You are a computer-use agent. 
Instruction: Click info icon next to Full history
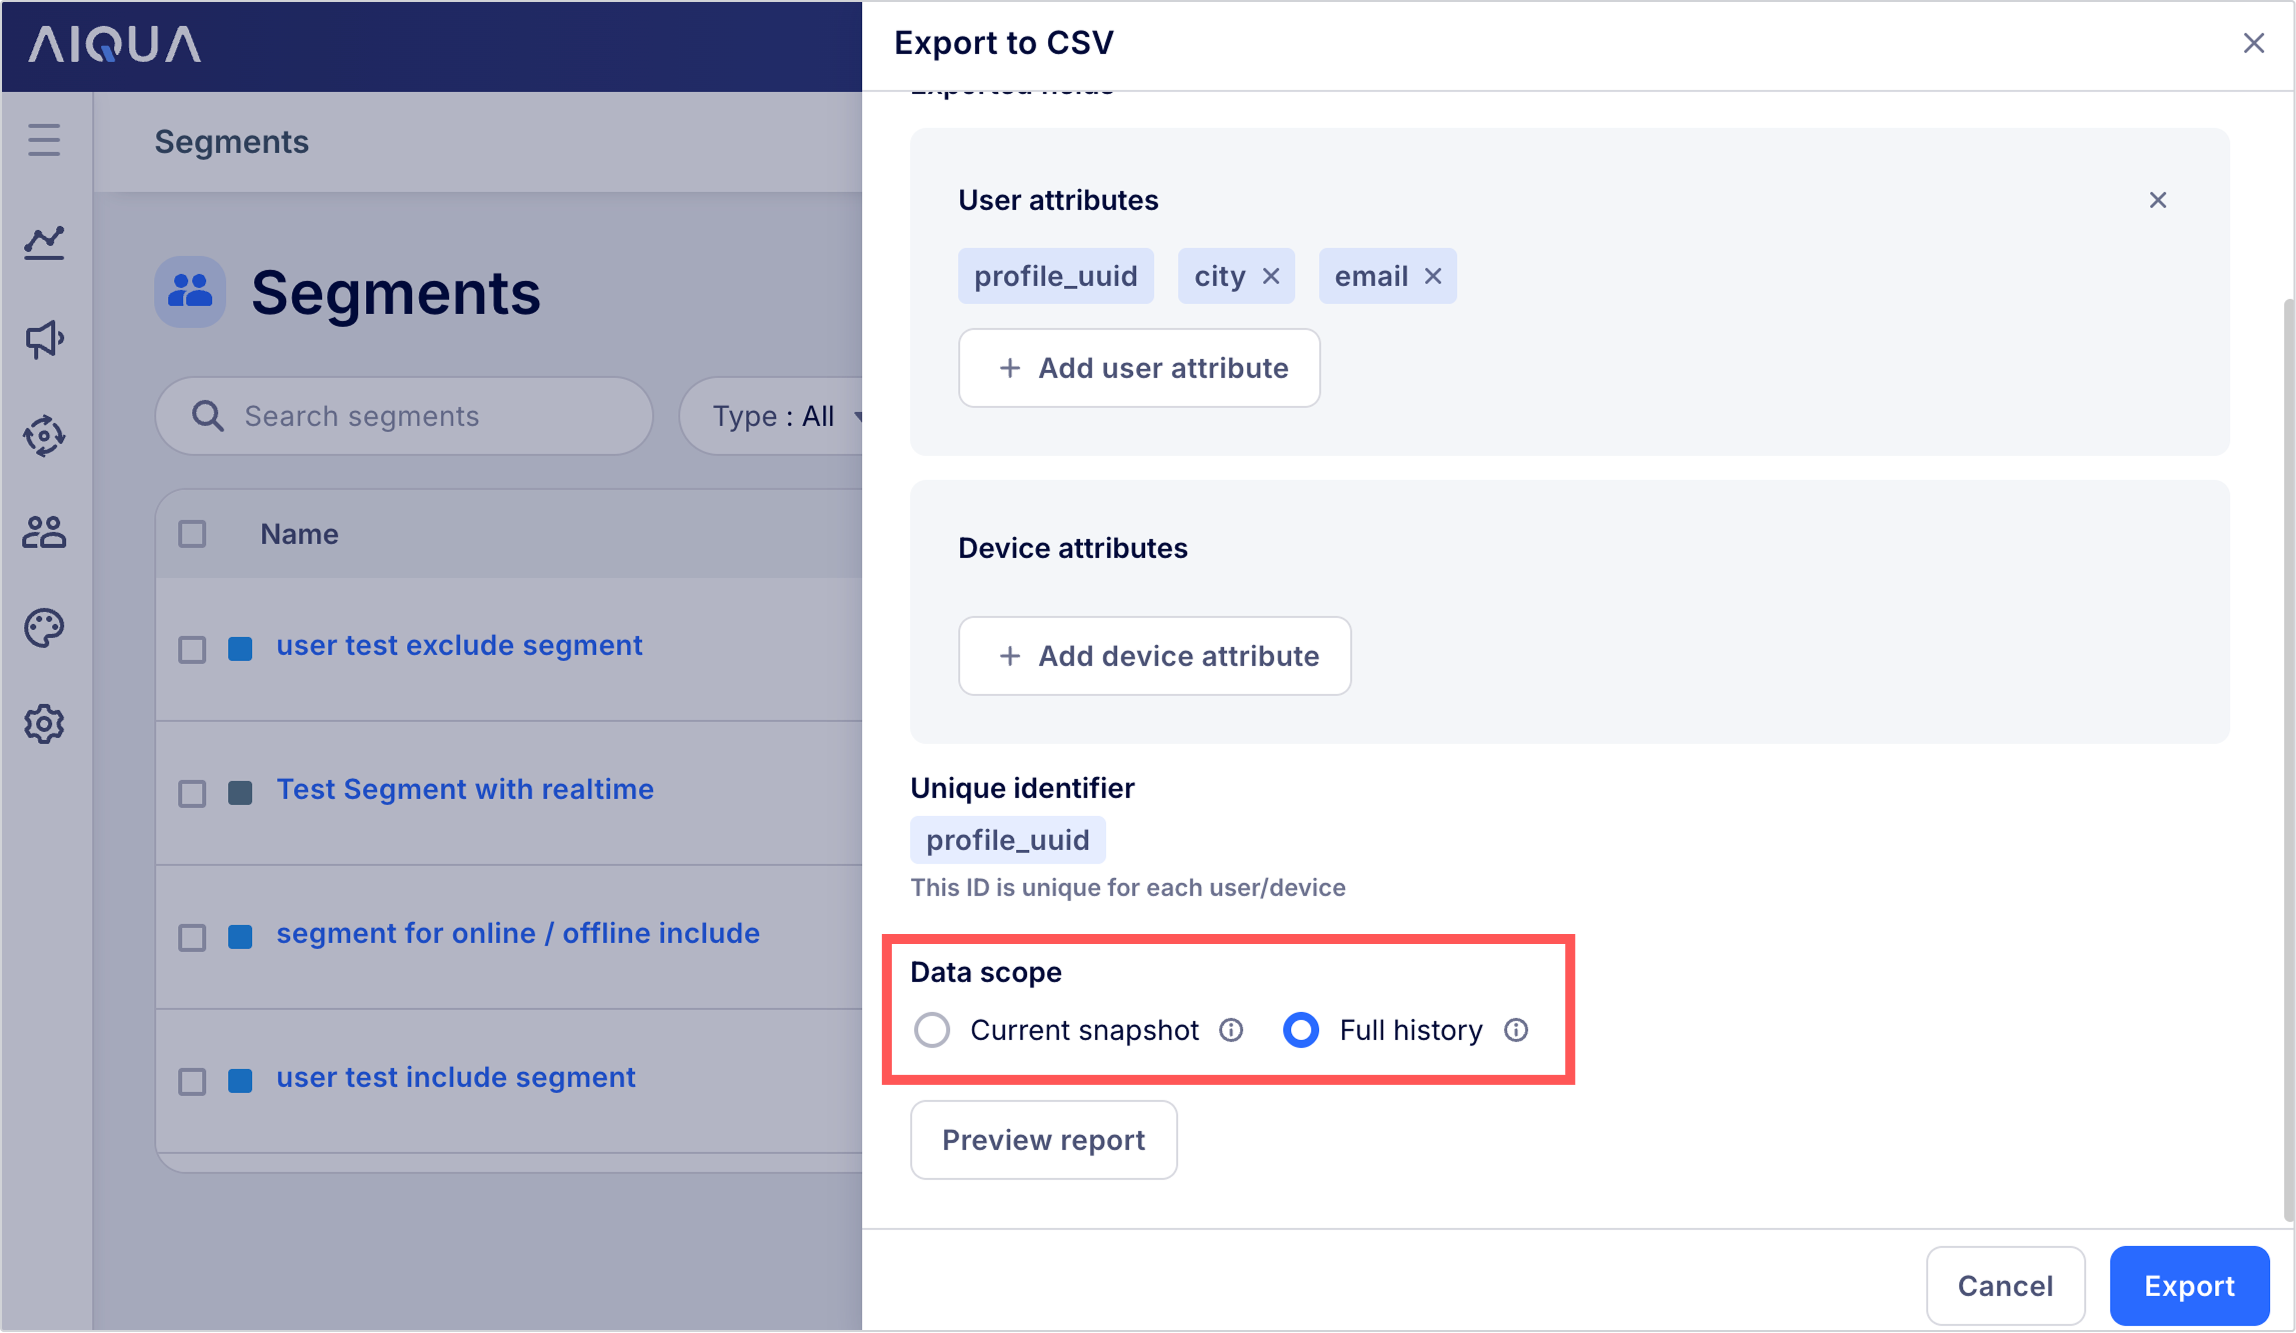tap(1516, 1030)
